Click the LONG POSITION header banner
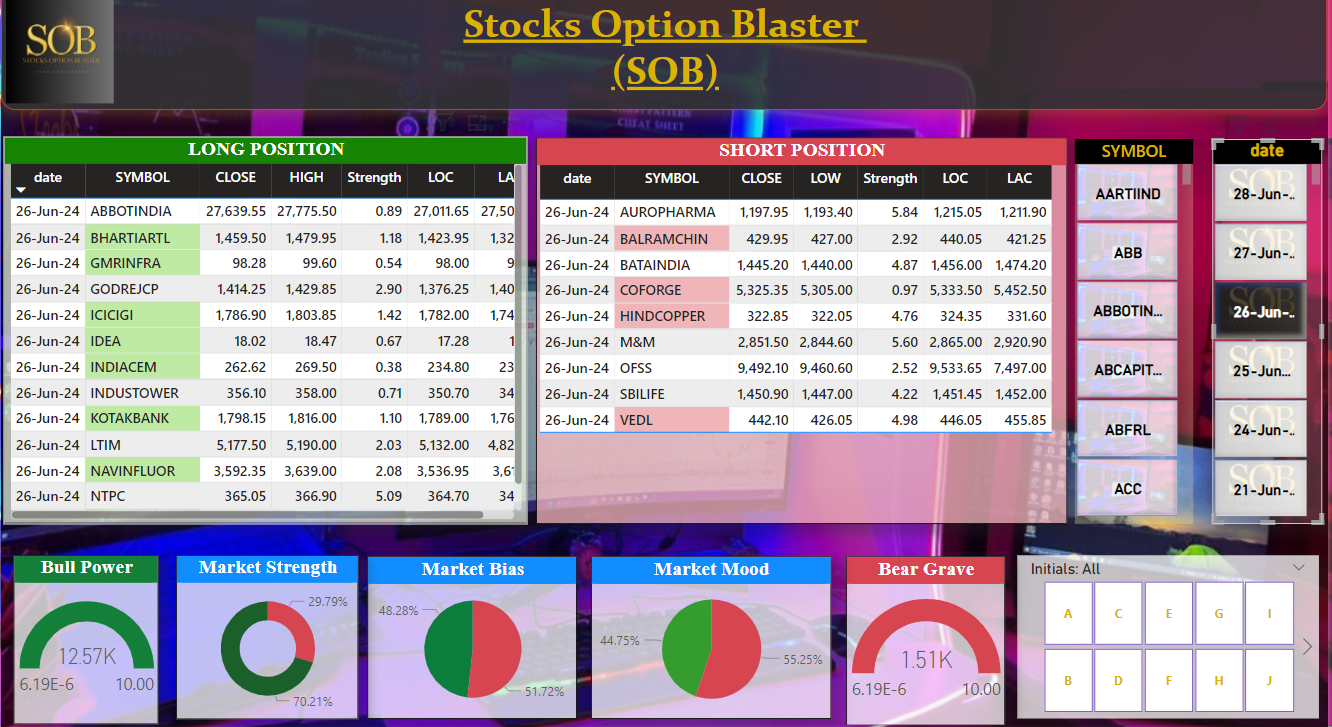Image resolution: width=1332 pixels, height=727 pixels. [x=266, y=150]
